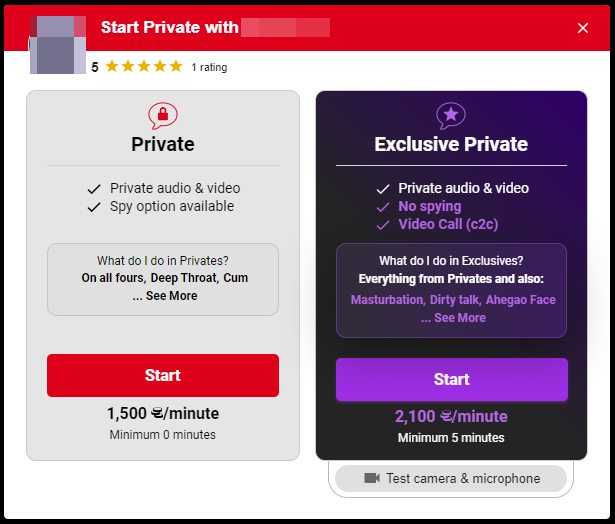This screenshot has width=615, height=524.
Task: Click the blurred profile avatar thumbnail
Action: tap(57, 45)
